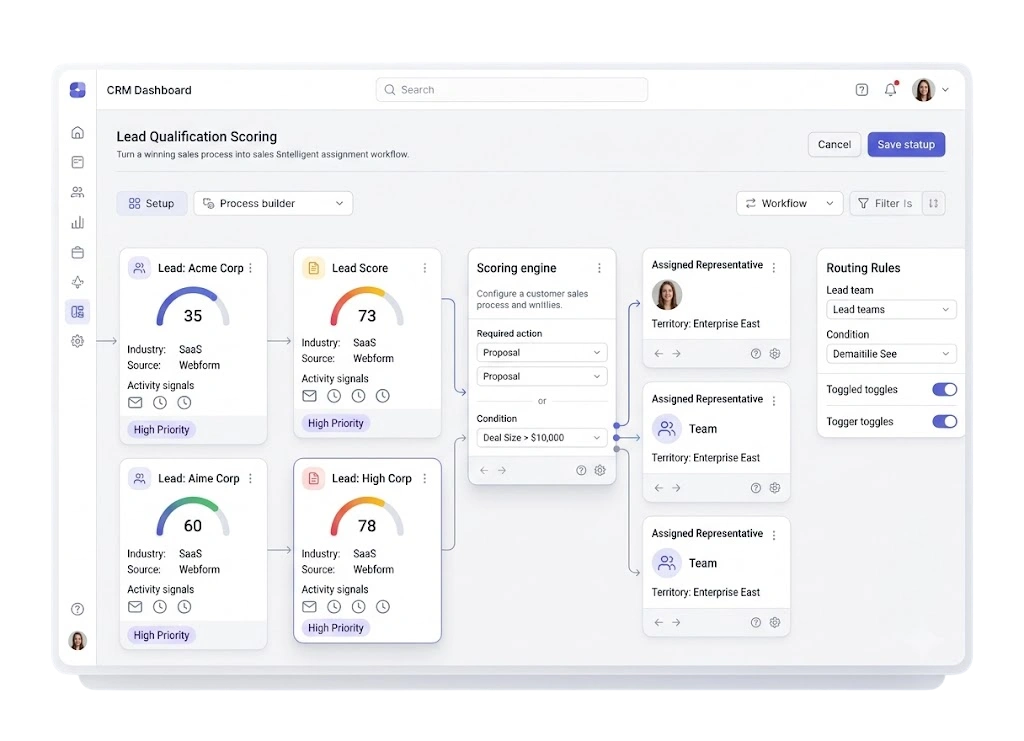Open the briefcase icon in the sidebar

(x=78, y=253)
